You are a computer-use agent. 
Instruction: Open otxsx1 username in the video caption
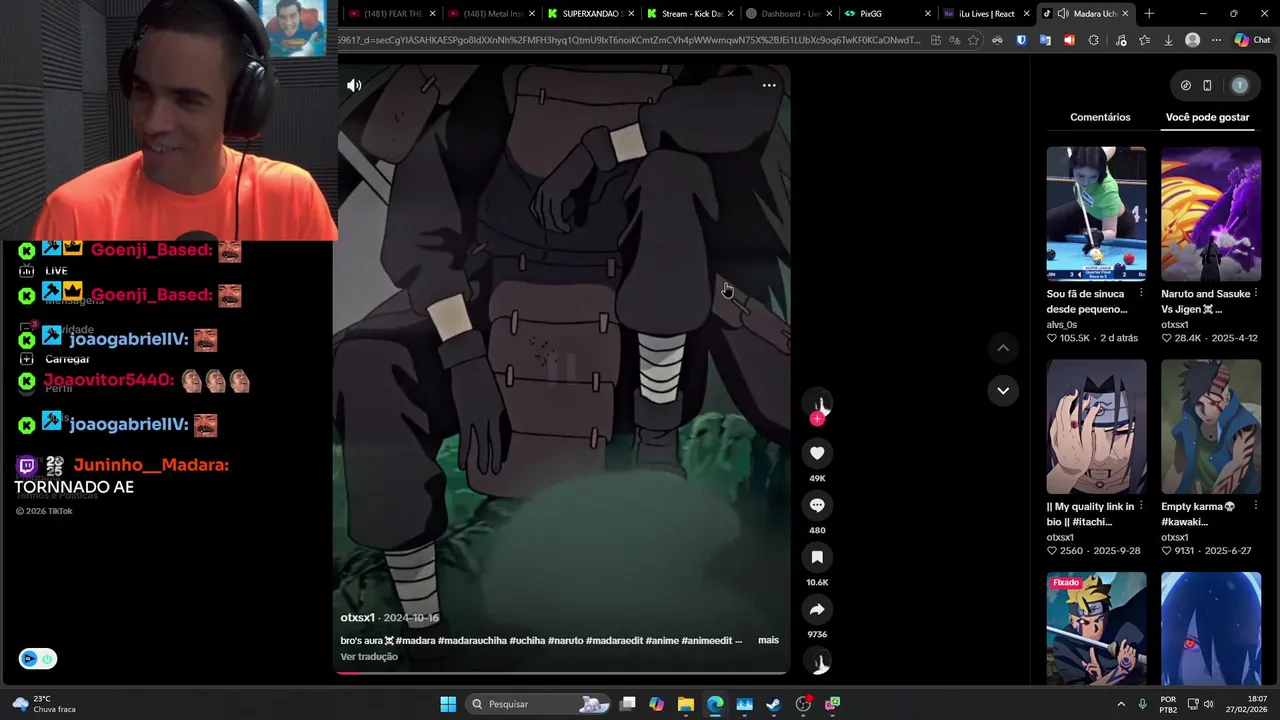pyautogui.click(x=357, y=618)
